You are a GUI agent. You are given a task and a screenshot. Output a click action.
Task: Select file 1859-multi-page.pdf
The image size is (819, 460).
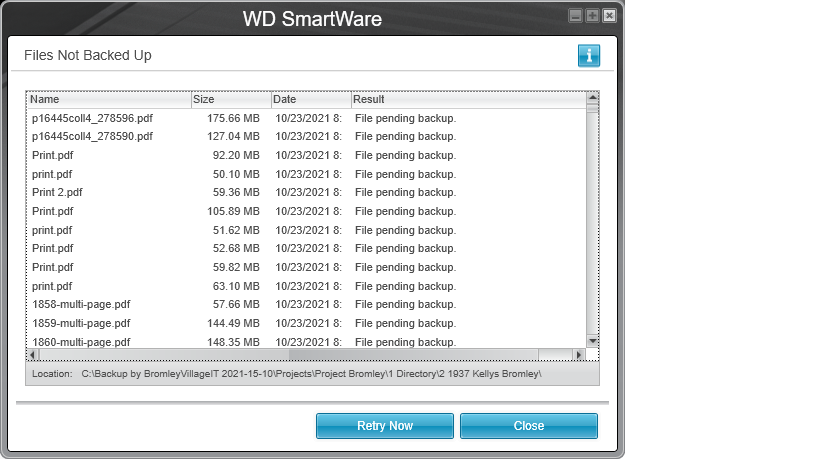coord(81,323)
